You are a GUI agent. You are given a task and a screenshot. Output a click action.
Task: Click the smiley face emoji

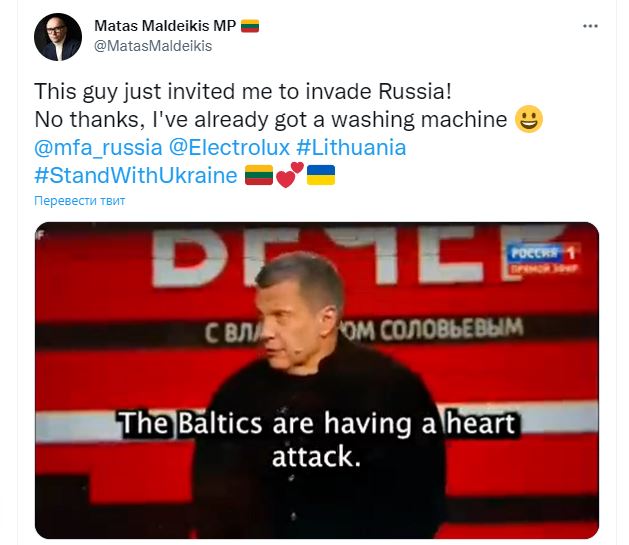tap(529, 119)
